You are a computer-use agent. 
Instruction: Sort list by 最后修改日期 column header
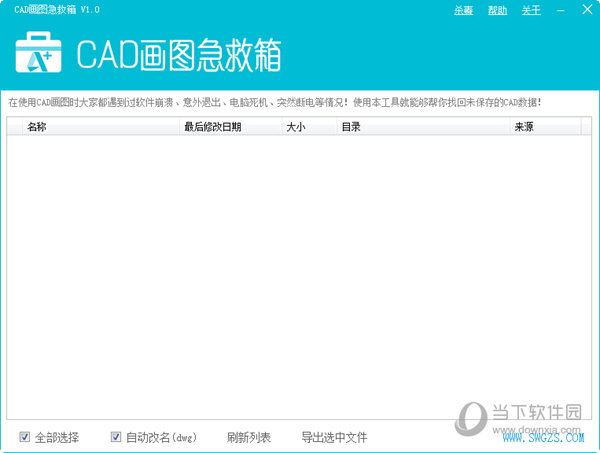pos(231,127)
